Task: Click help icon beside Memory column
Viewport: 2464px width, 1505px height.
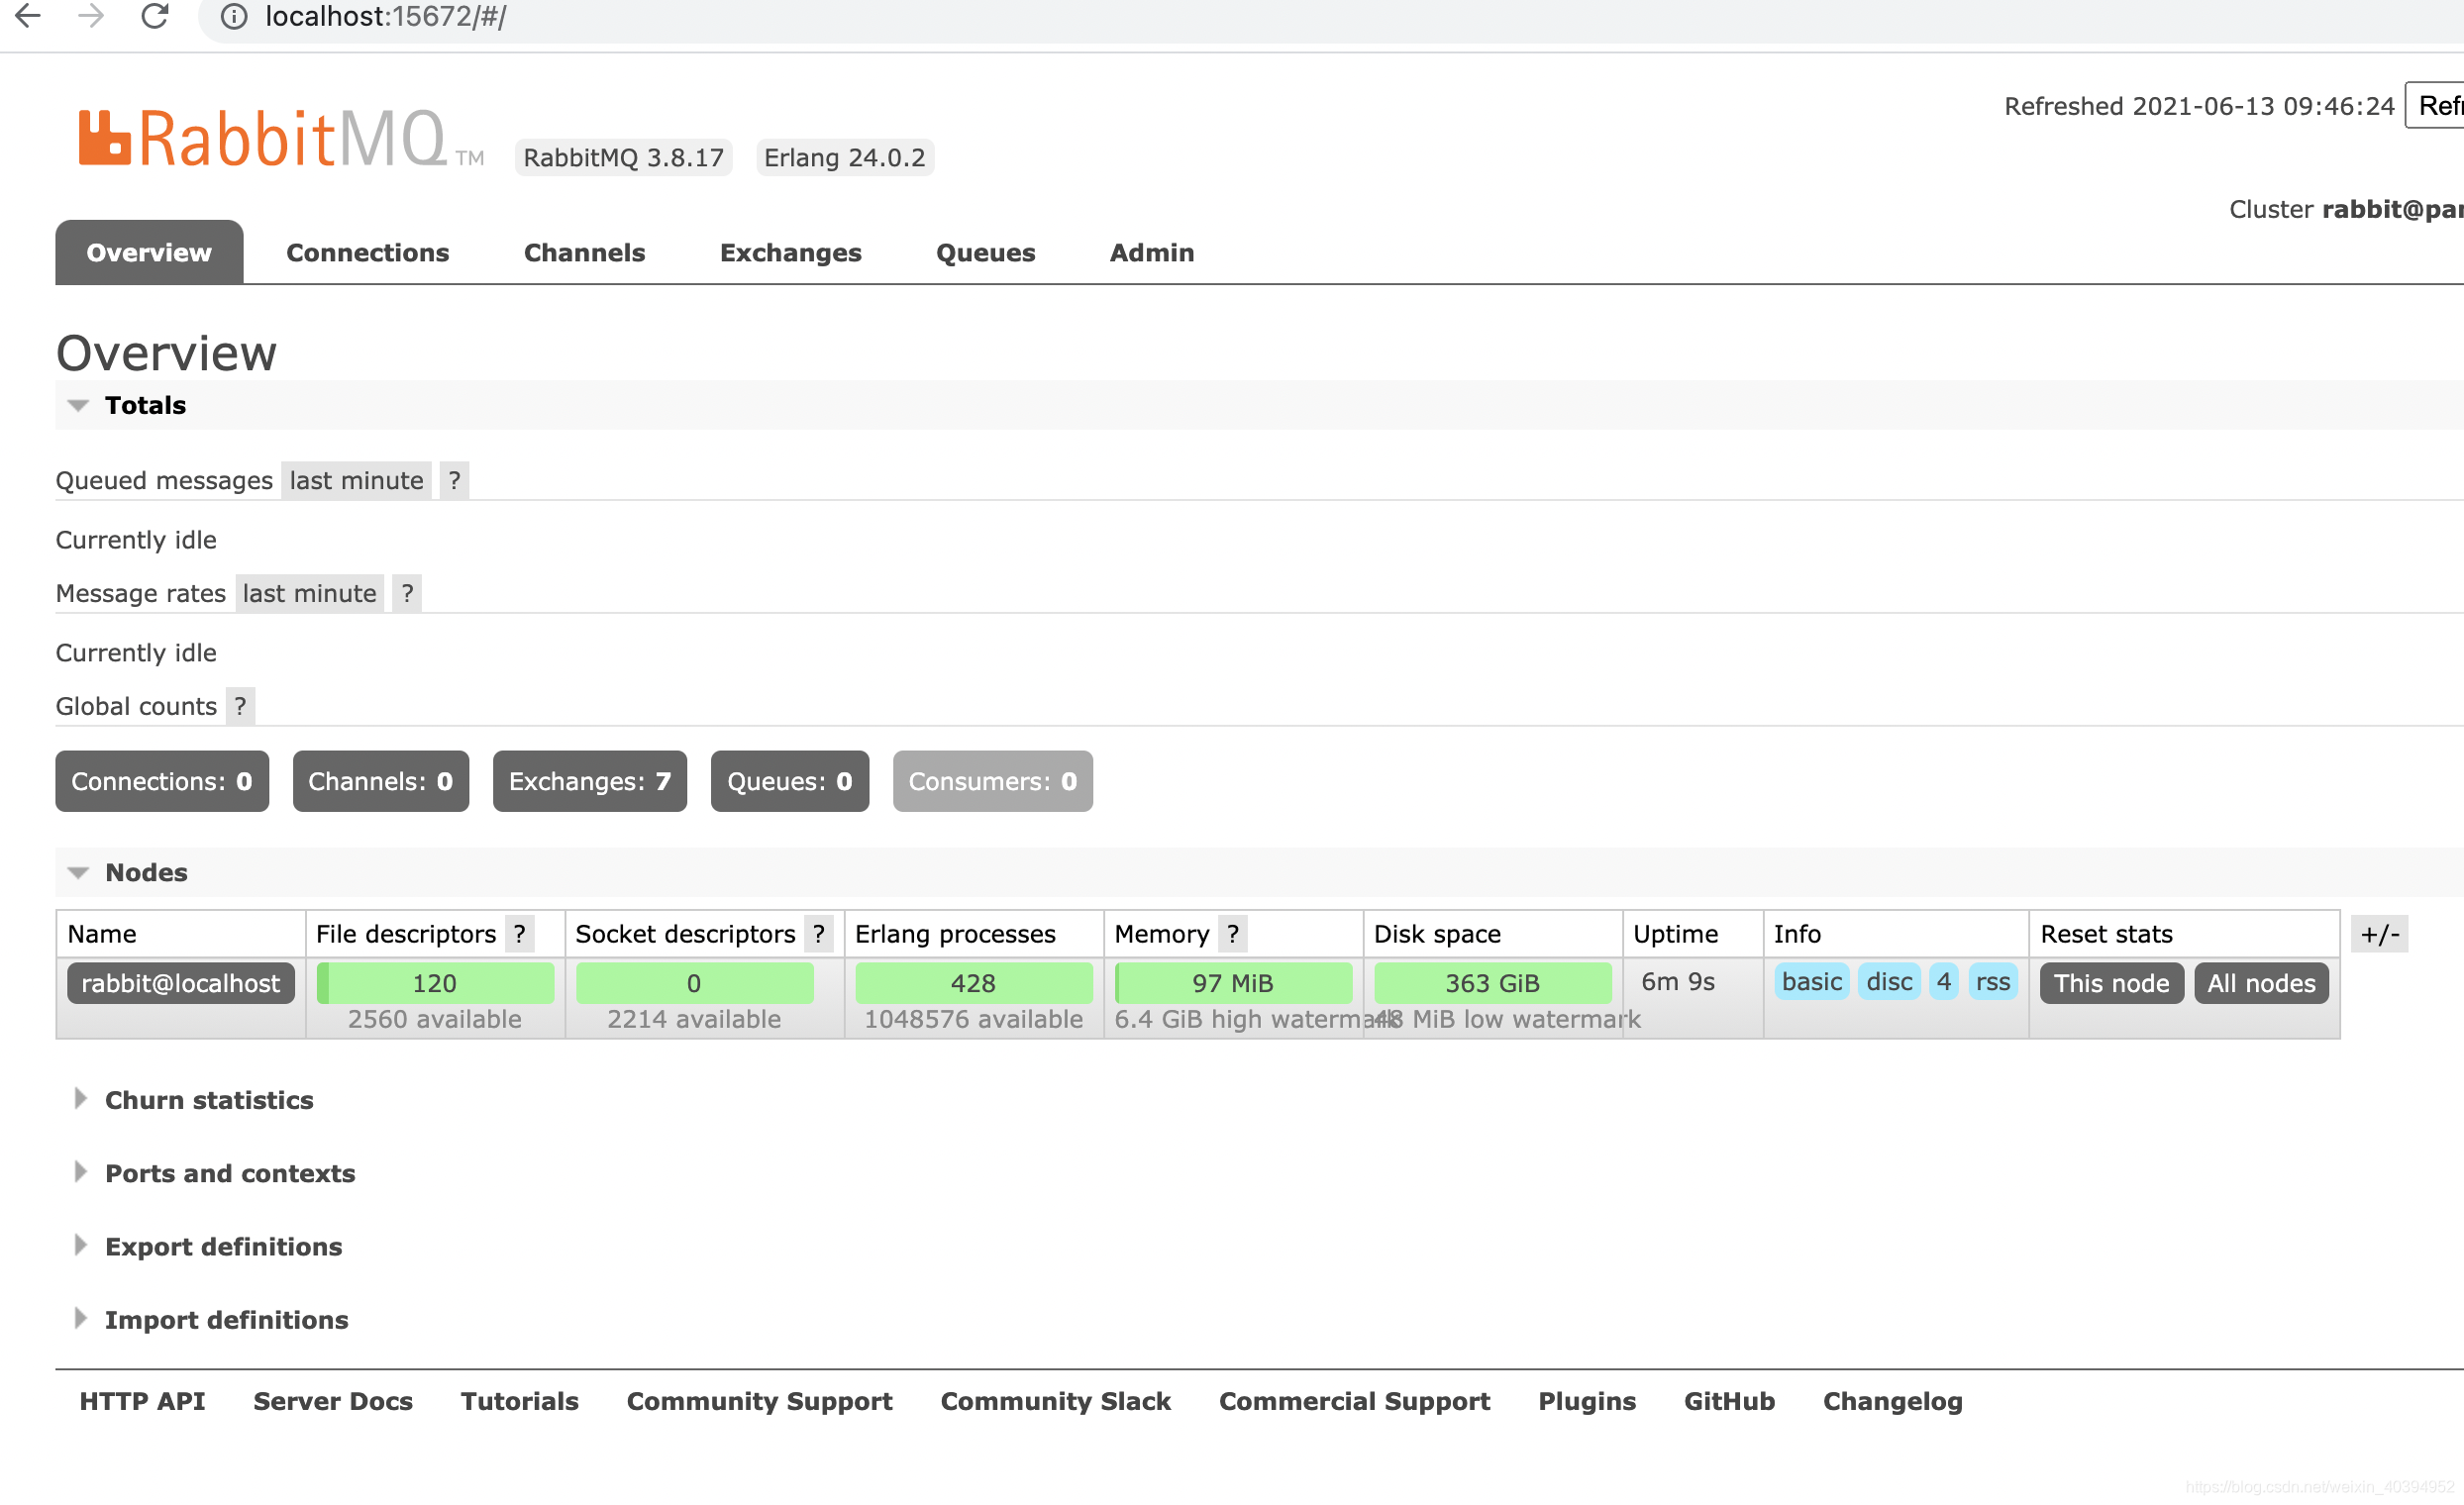Action: pos(1233,935)
